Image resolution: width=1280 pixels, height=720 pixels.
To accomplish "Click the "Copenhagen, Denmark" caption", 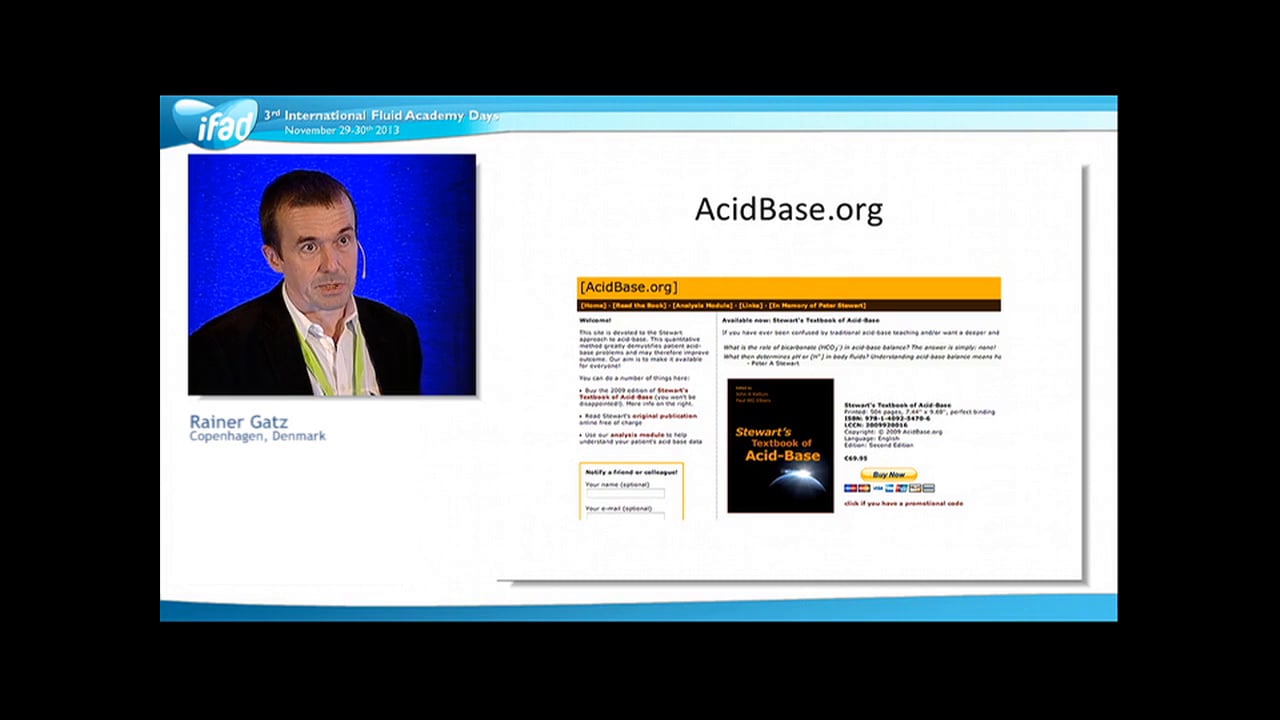I will (x=258, y=436).
